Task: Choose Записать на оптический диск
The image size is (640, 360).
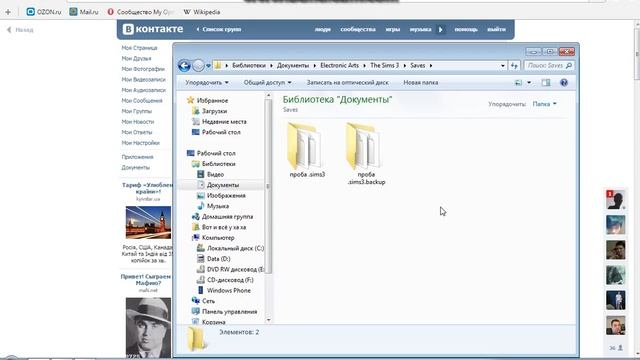Action: 347,82
